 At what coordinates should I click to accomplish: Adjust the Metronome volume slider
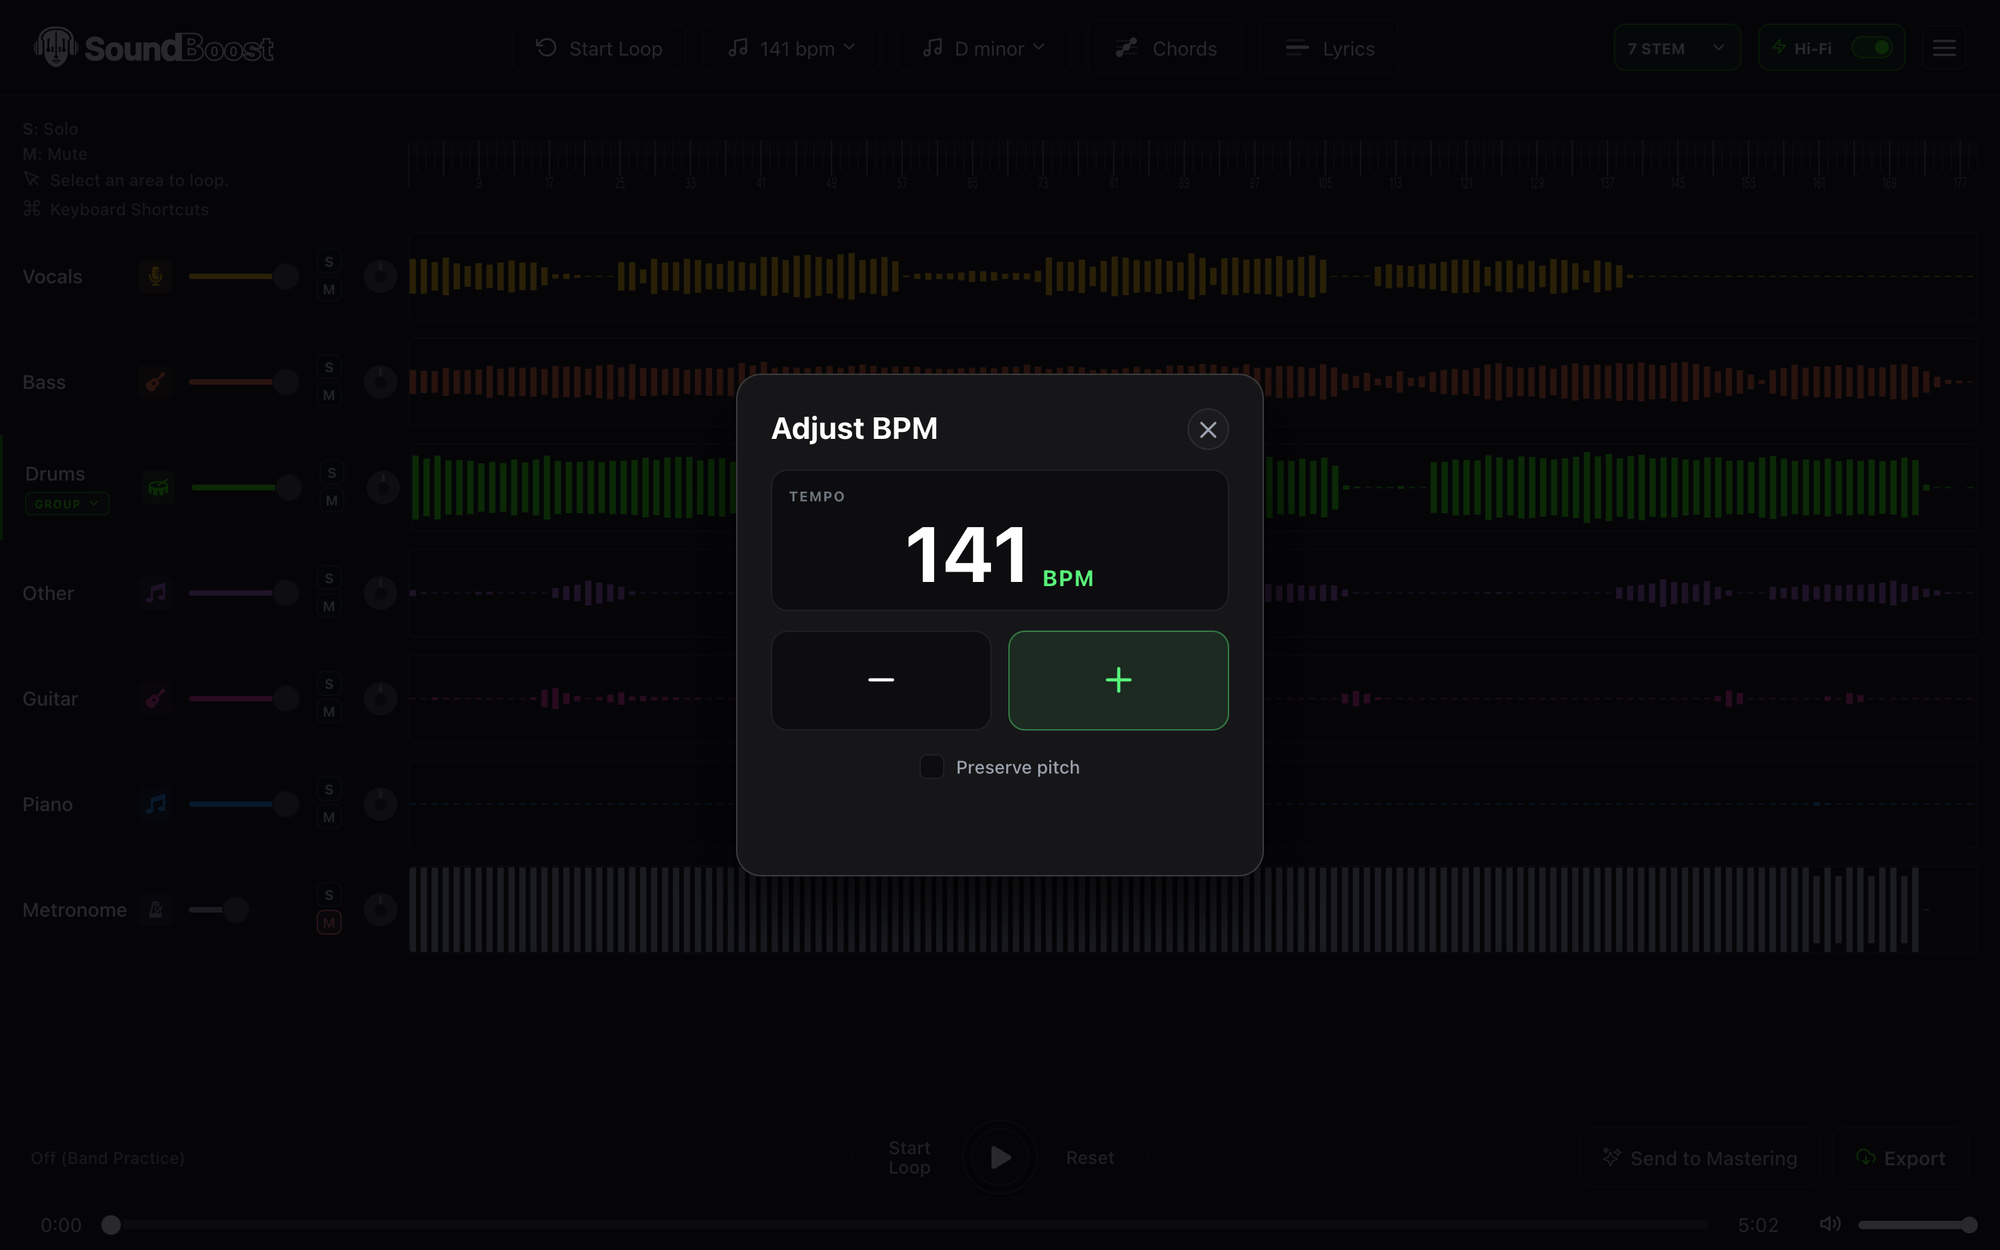(x=243, y=910)
